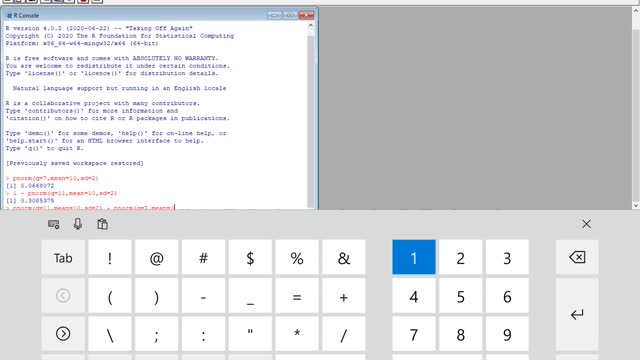Tap the dollar sign key

coord(250,258)
